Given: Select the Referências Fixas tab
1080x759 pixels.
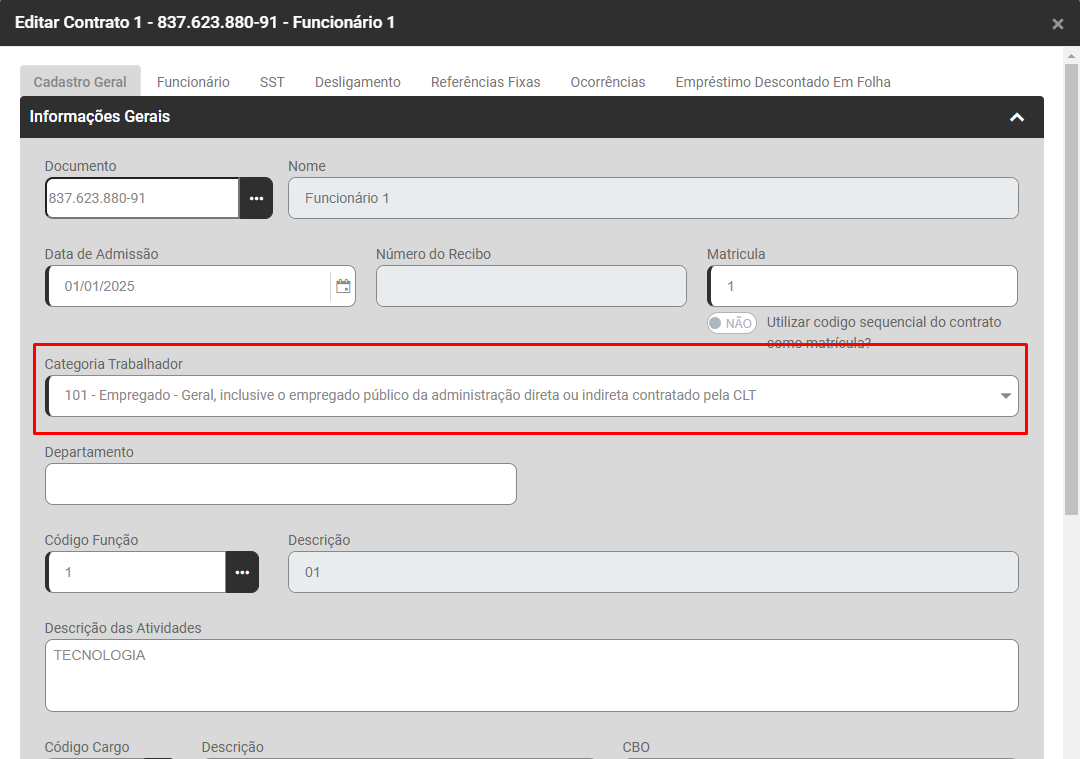Looking at the screenshot, I should coord(485,82).
